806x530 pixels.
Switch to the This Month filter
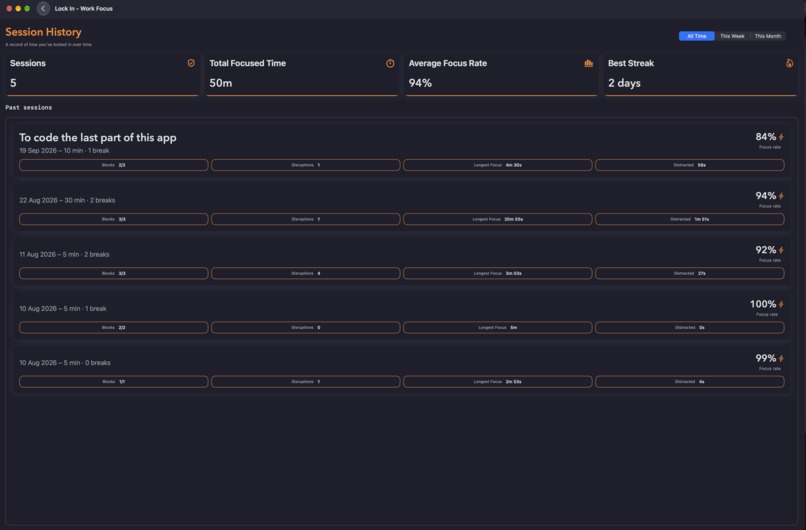click(x=767, y=36)
